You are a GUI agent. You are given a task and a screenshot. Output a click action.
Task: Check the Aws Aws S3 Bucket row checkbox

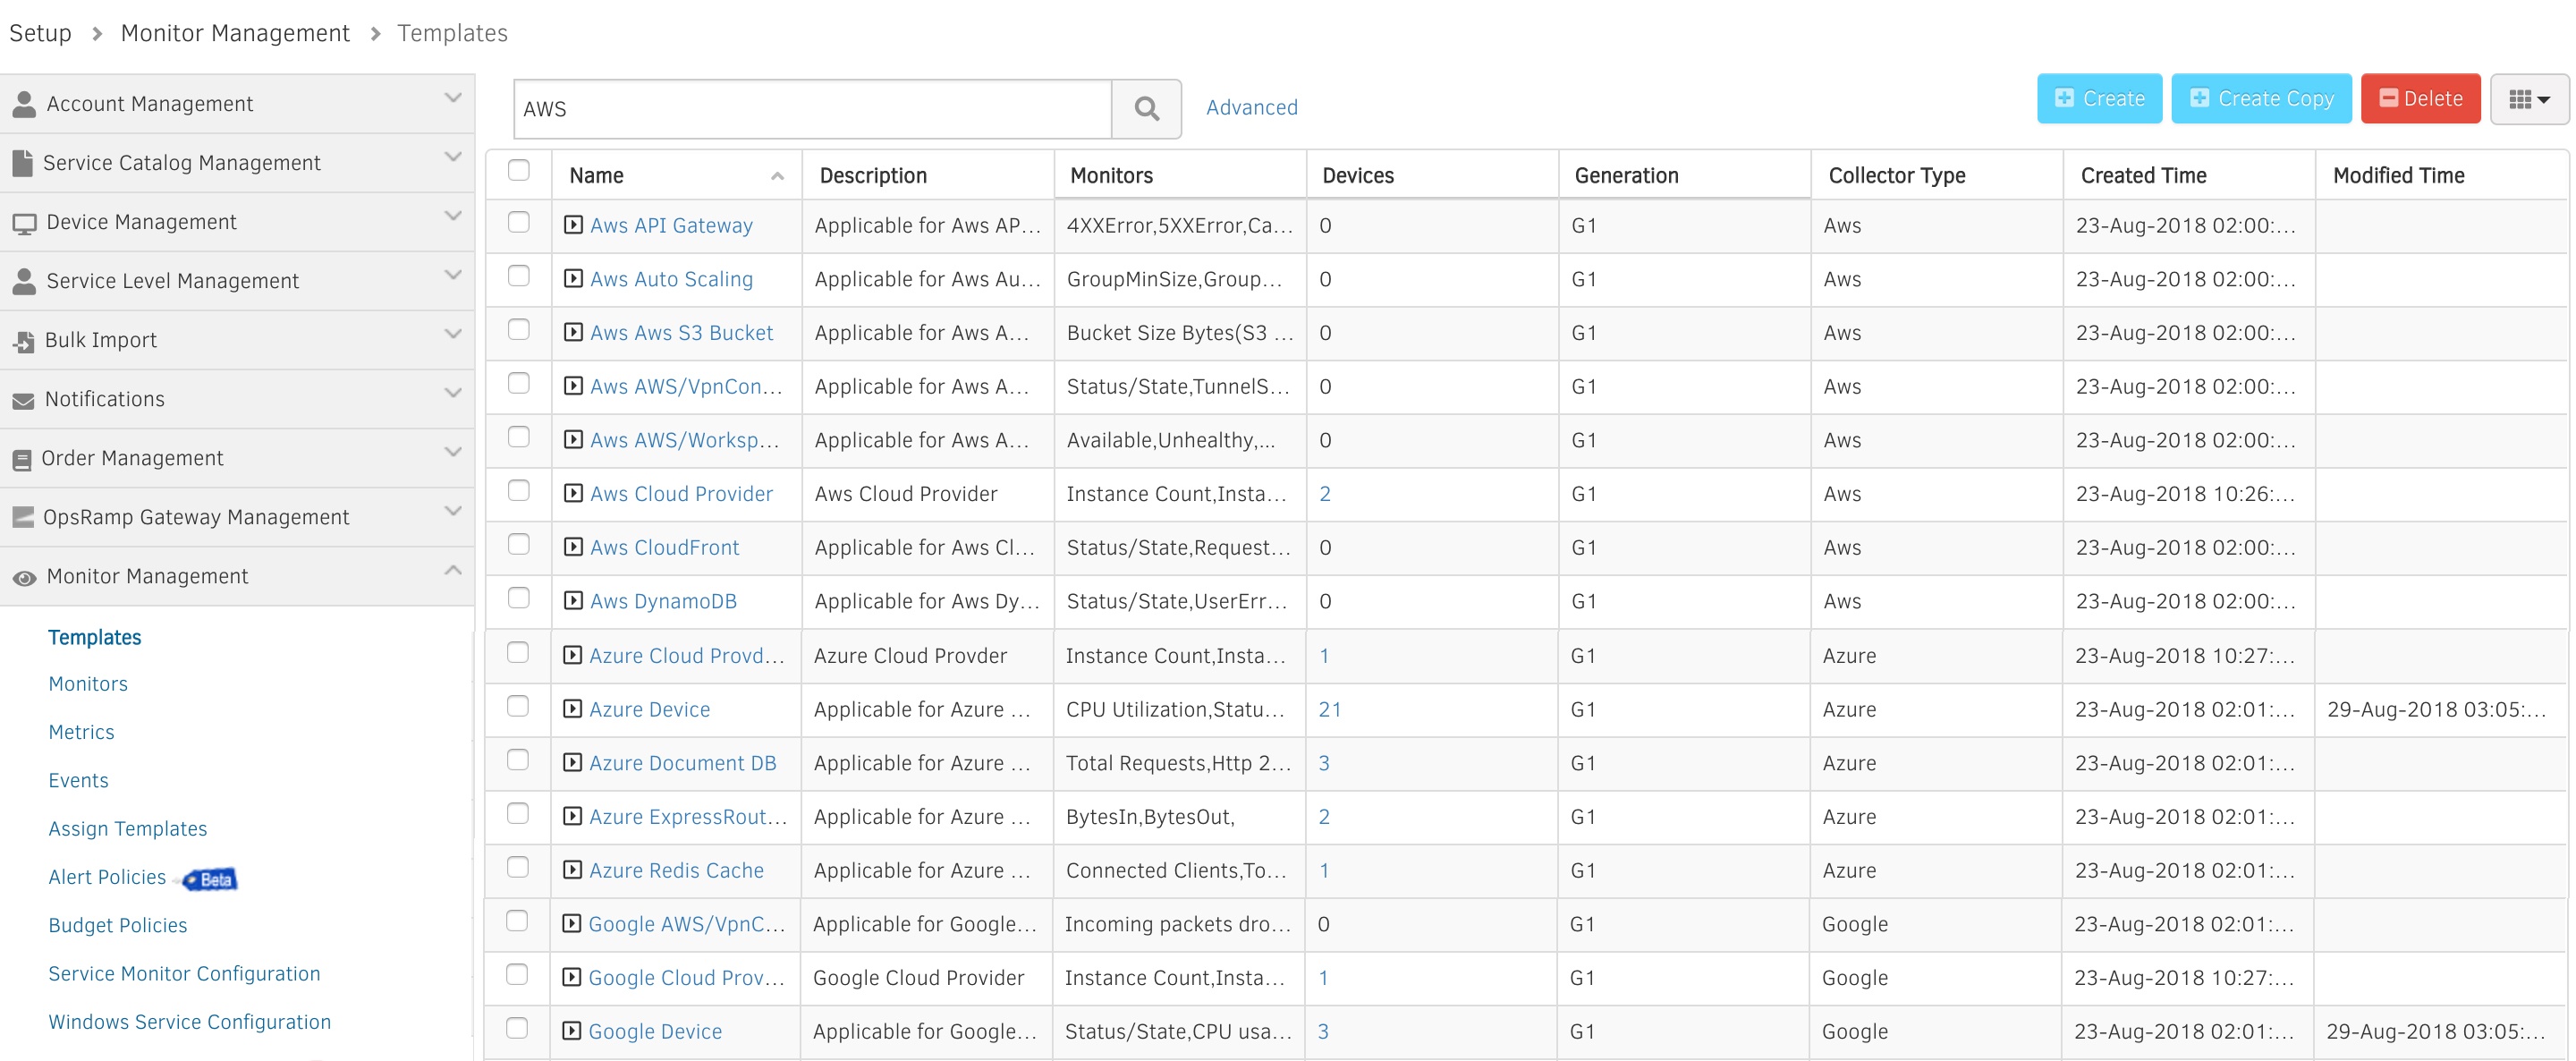[x=518, y=330]
